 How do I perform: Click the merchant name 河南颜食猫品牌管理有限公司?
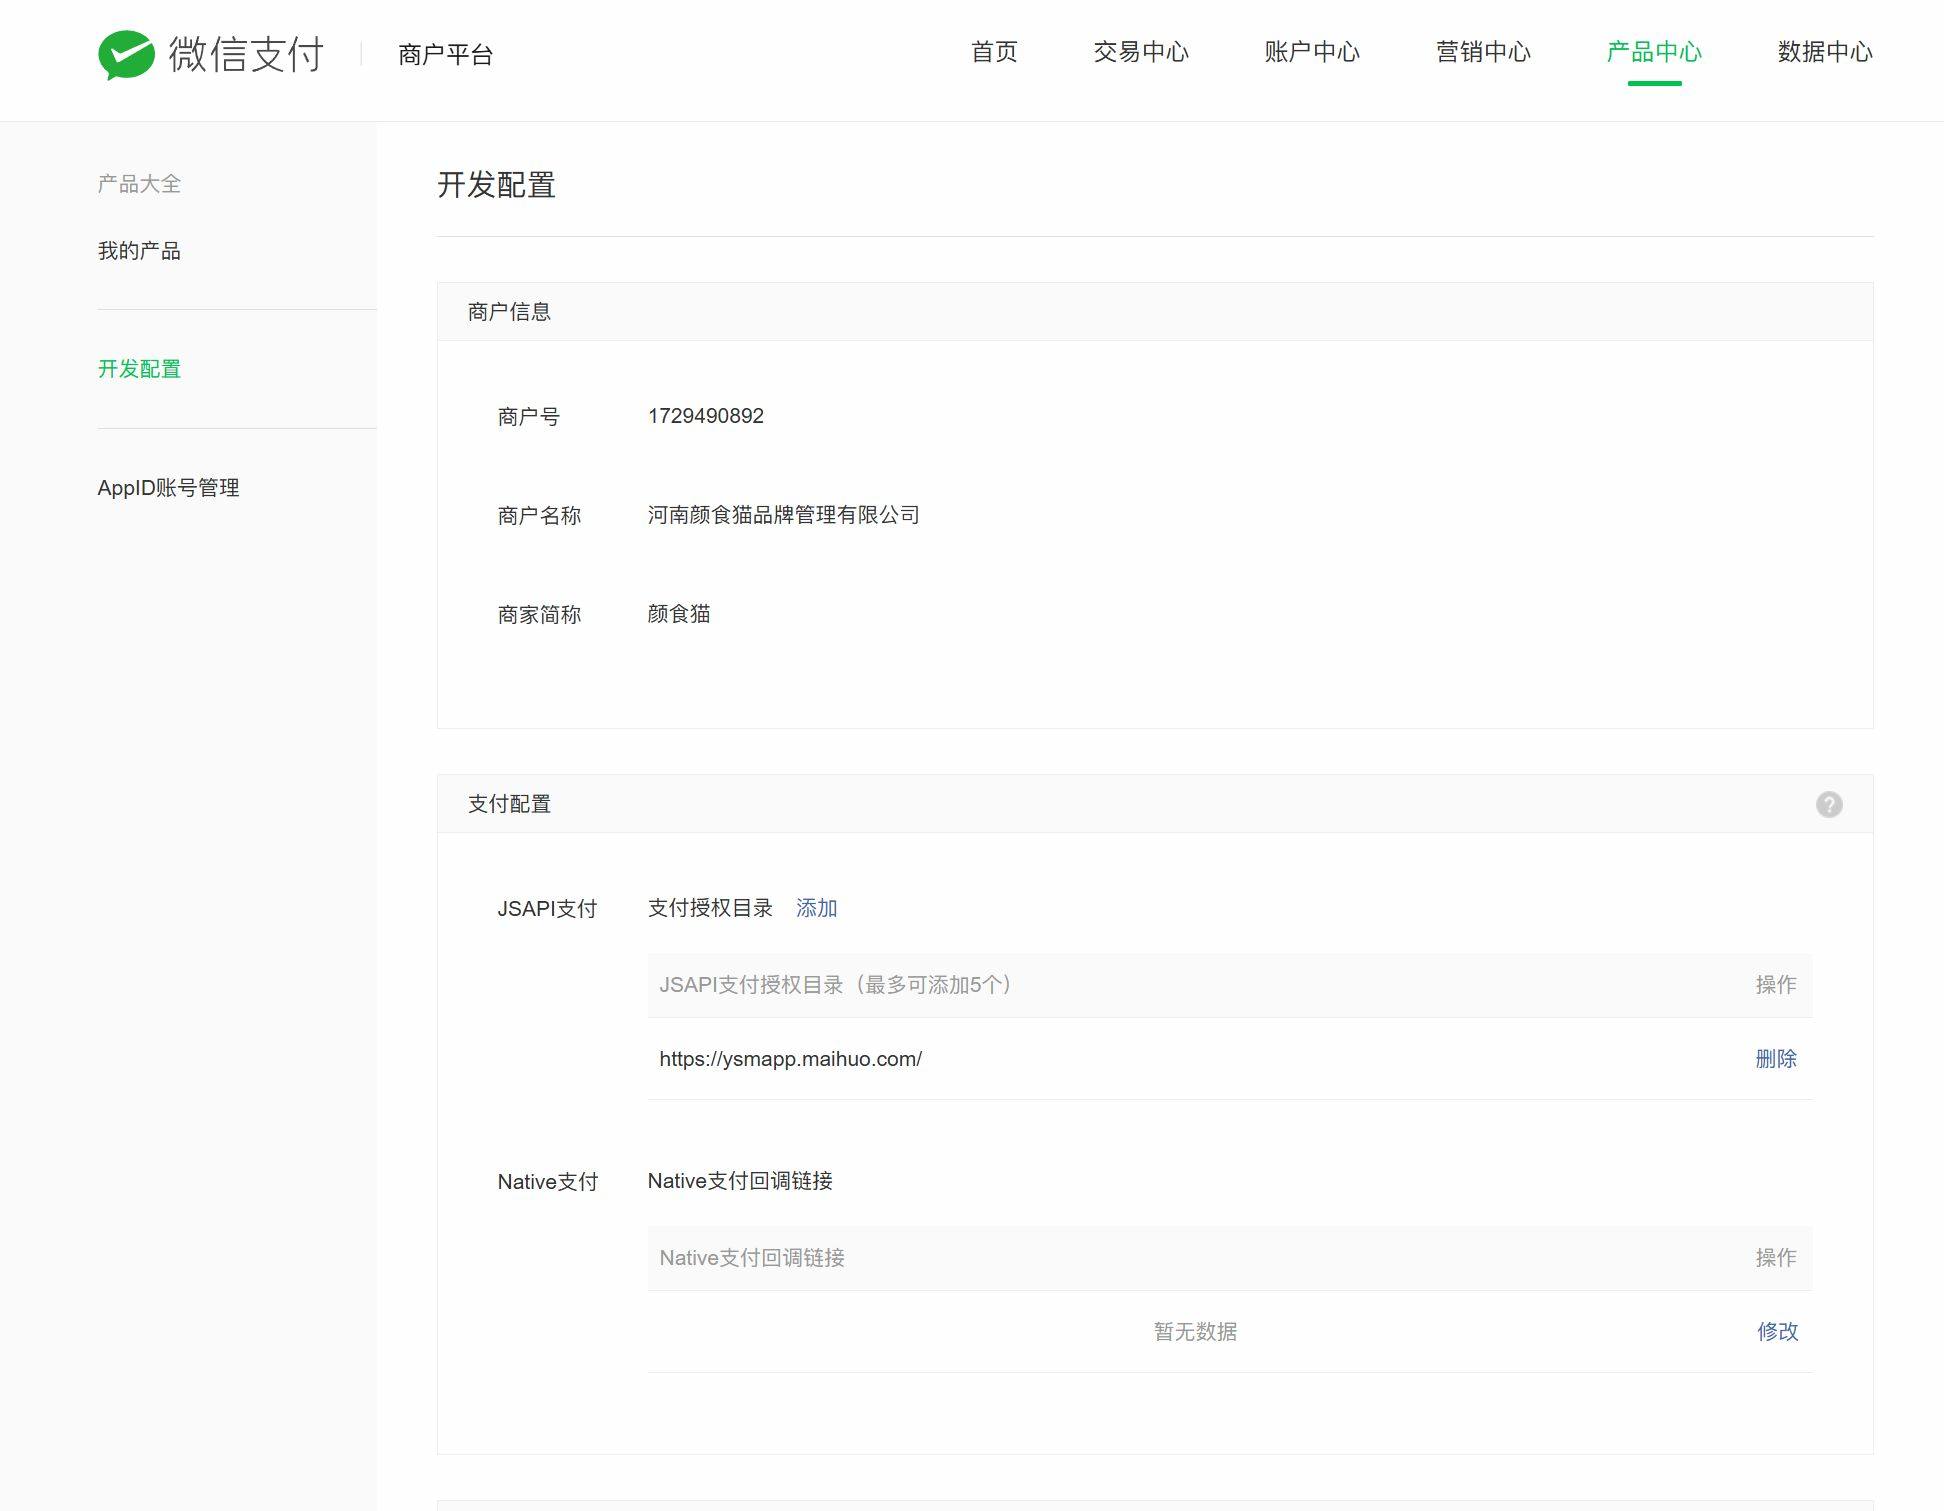point(783,515)
